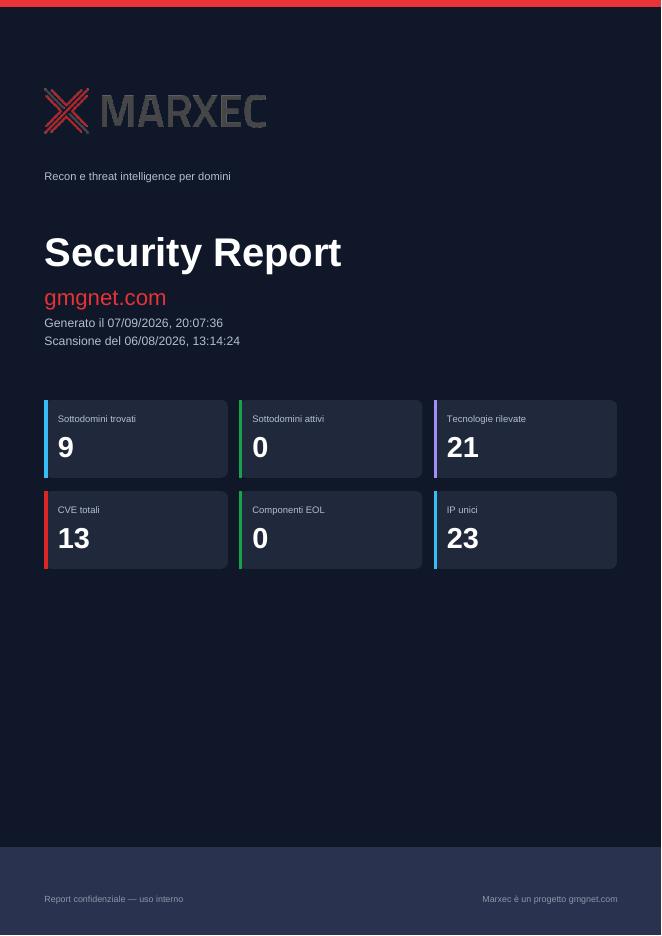This screenshot has width=662, height=936.
Task: Select the 'IP unici' label
Action: (x=462, y=510)
